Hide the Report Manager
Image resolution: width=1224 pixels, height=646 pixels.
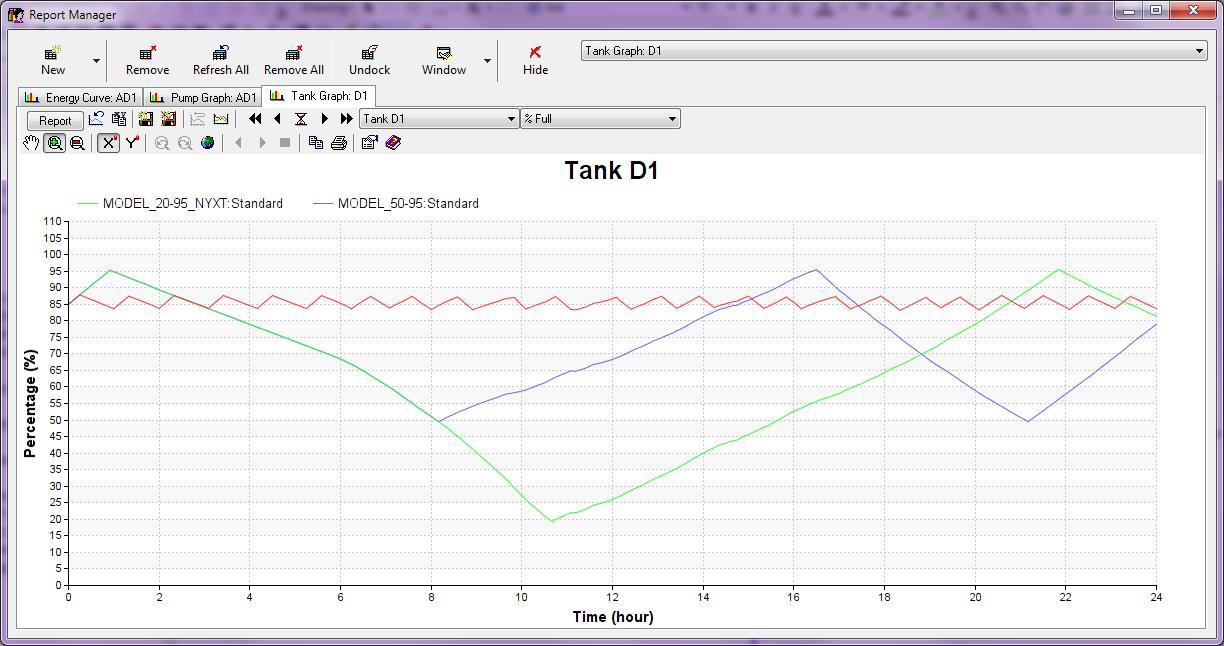(536, 60)
